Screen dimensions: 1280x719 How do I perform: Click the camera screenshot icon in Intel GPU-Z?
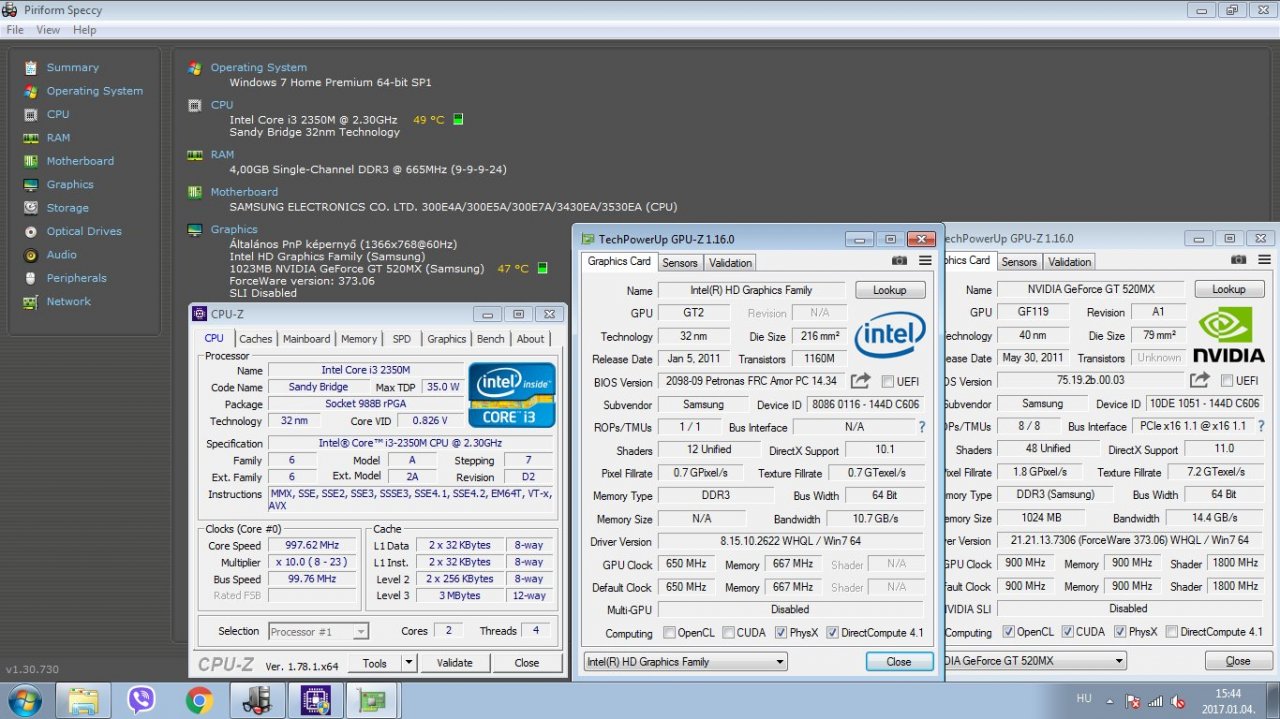(899, 261)
